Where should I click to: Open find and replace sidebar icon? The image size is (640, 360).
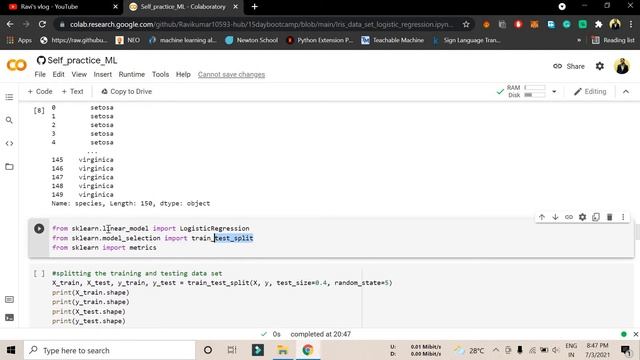pos(9,120)
